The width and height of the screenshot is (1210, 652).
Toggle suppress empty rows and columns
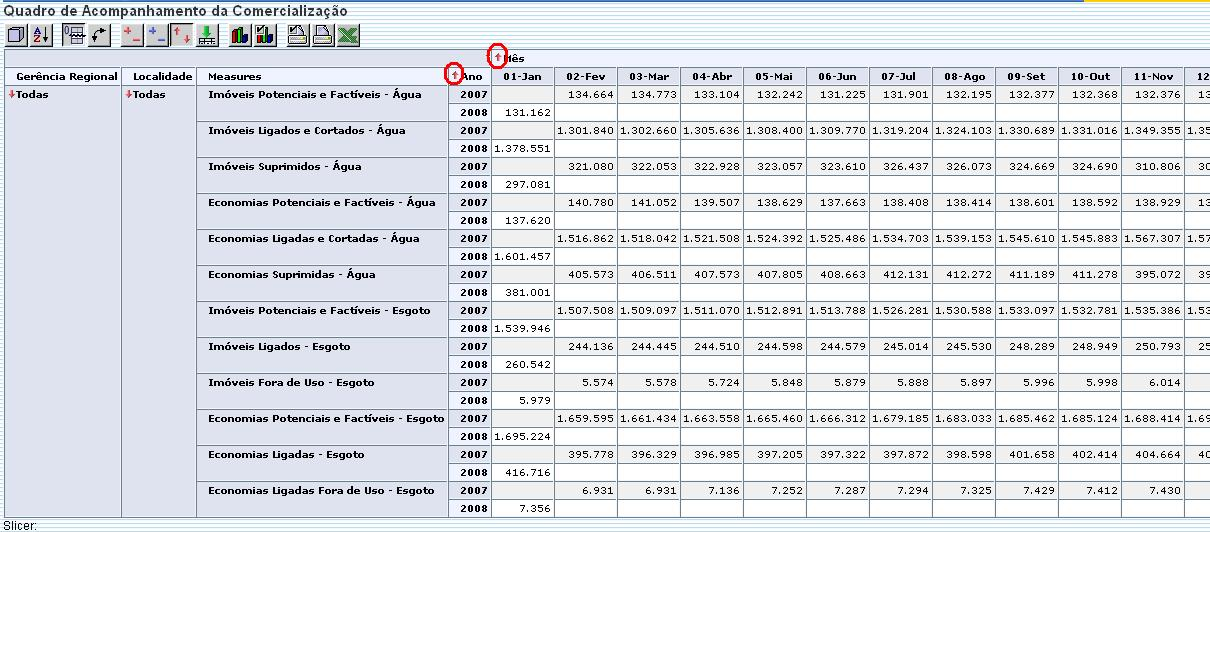point(74,35)
